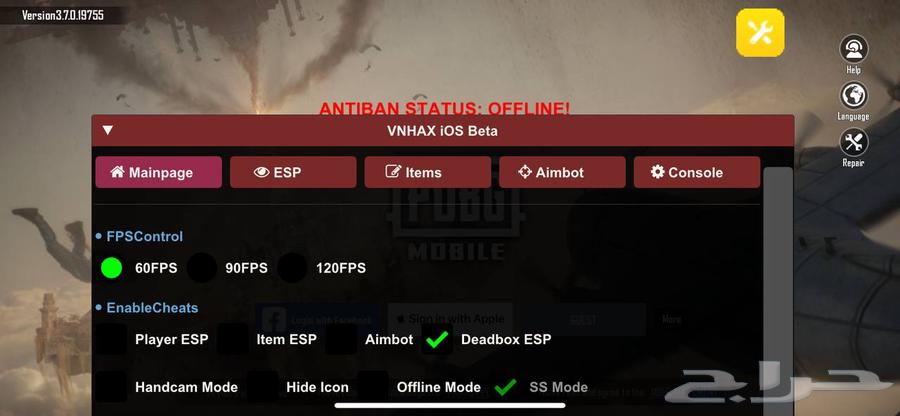Image resolution: width=900 pixels, height=416 pixels.
Task: Enable the Item ESP checkbox
Action: point(232,339)
